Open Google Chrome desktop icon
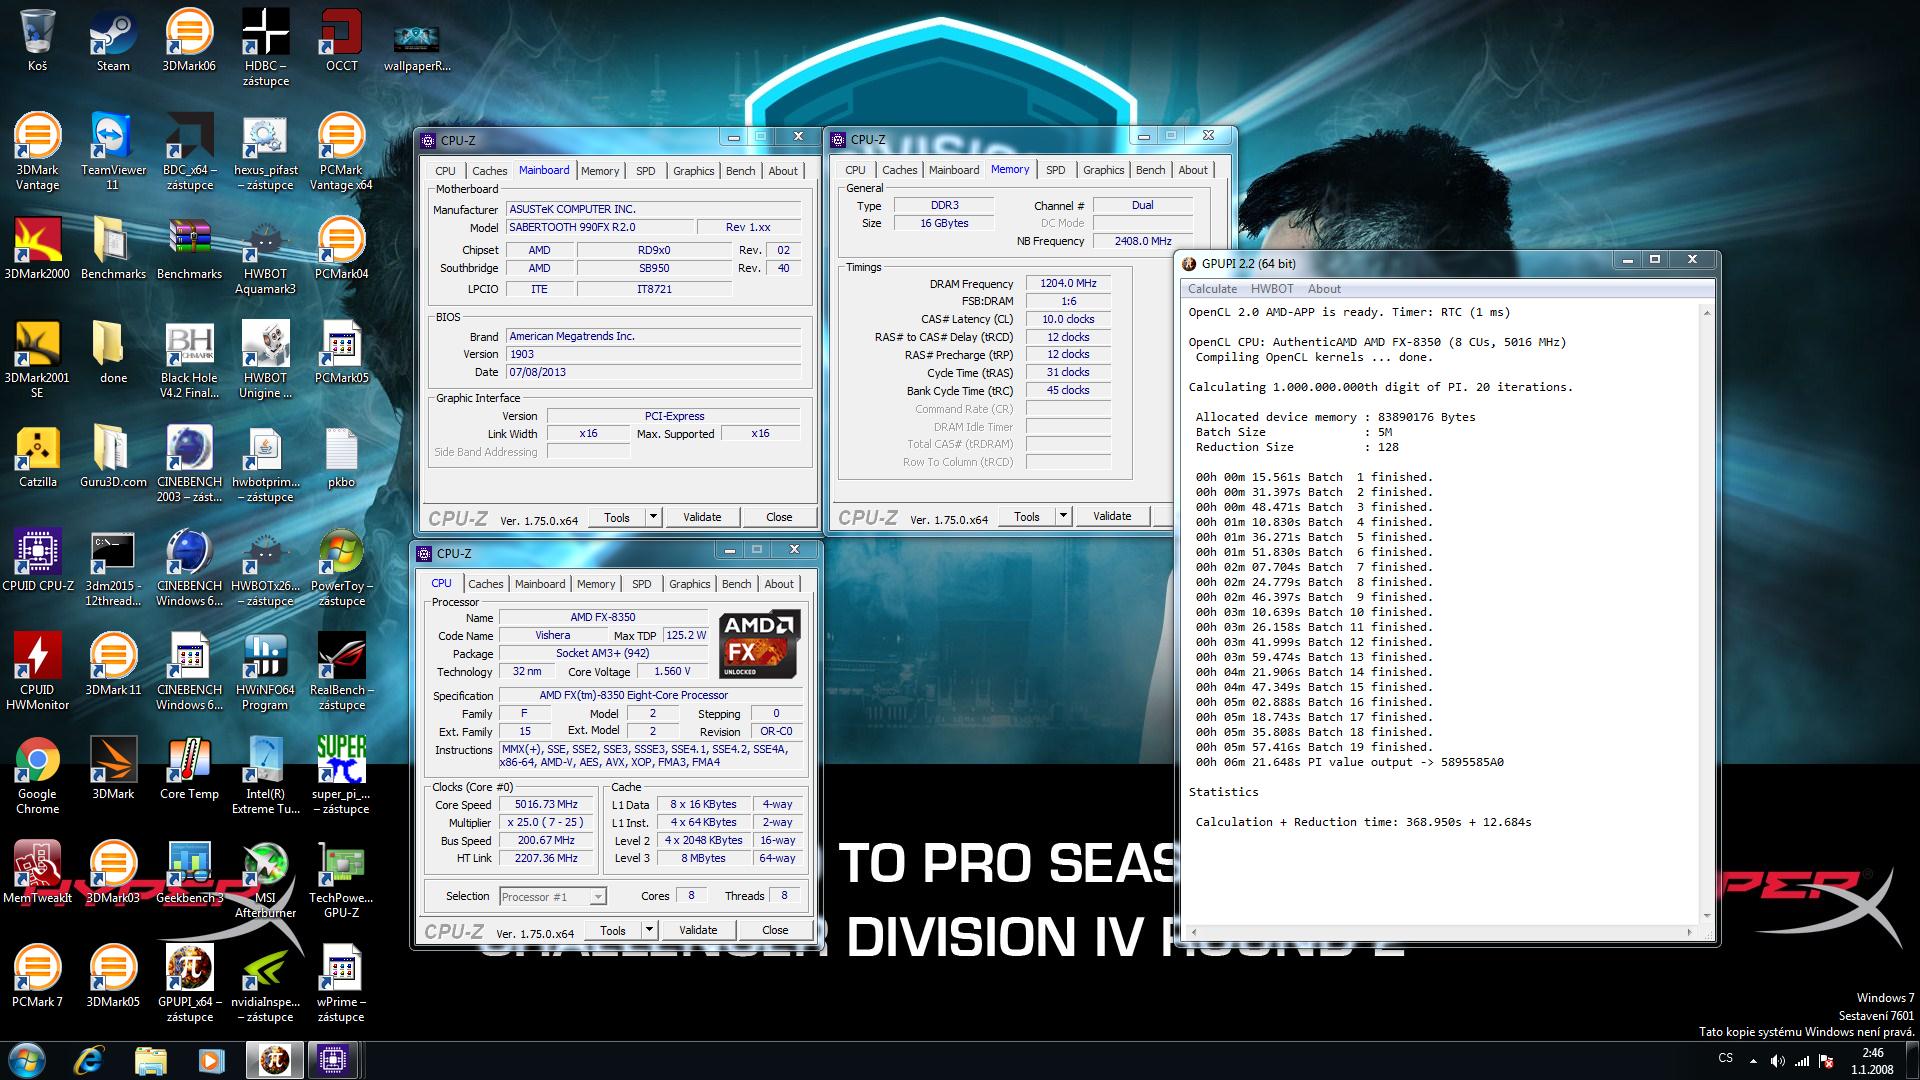The image size is (1920, 1080). [37, 776]
